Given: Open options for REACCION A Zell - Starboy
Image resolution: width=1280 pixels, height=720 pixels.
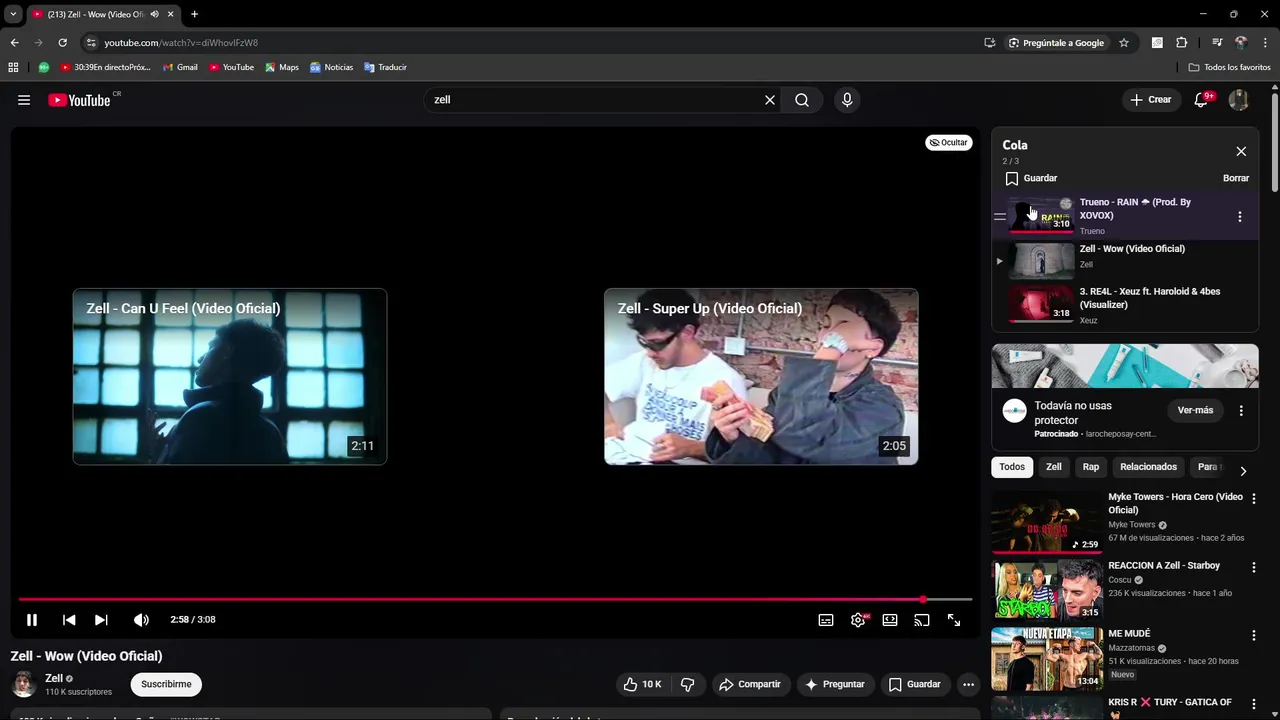Looking at the screenshot, I should pyautogui.click(x=1253, y=567).
